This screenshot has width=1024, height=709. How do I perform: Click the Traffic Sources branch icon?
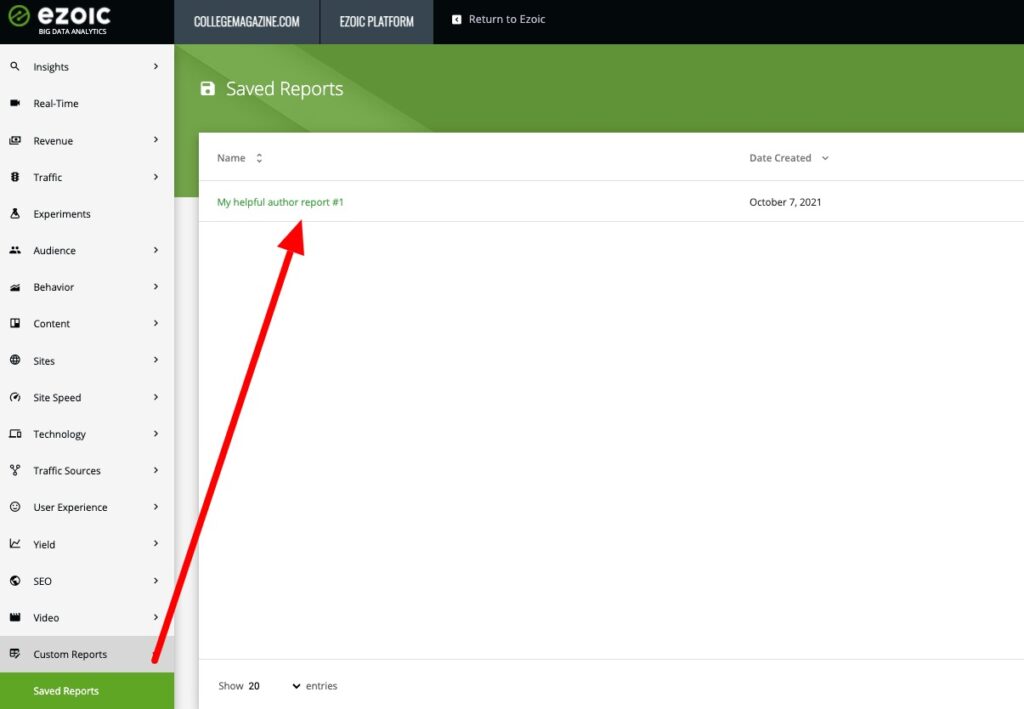click(15, 470)
